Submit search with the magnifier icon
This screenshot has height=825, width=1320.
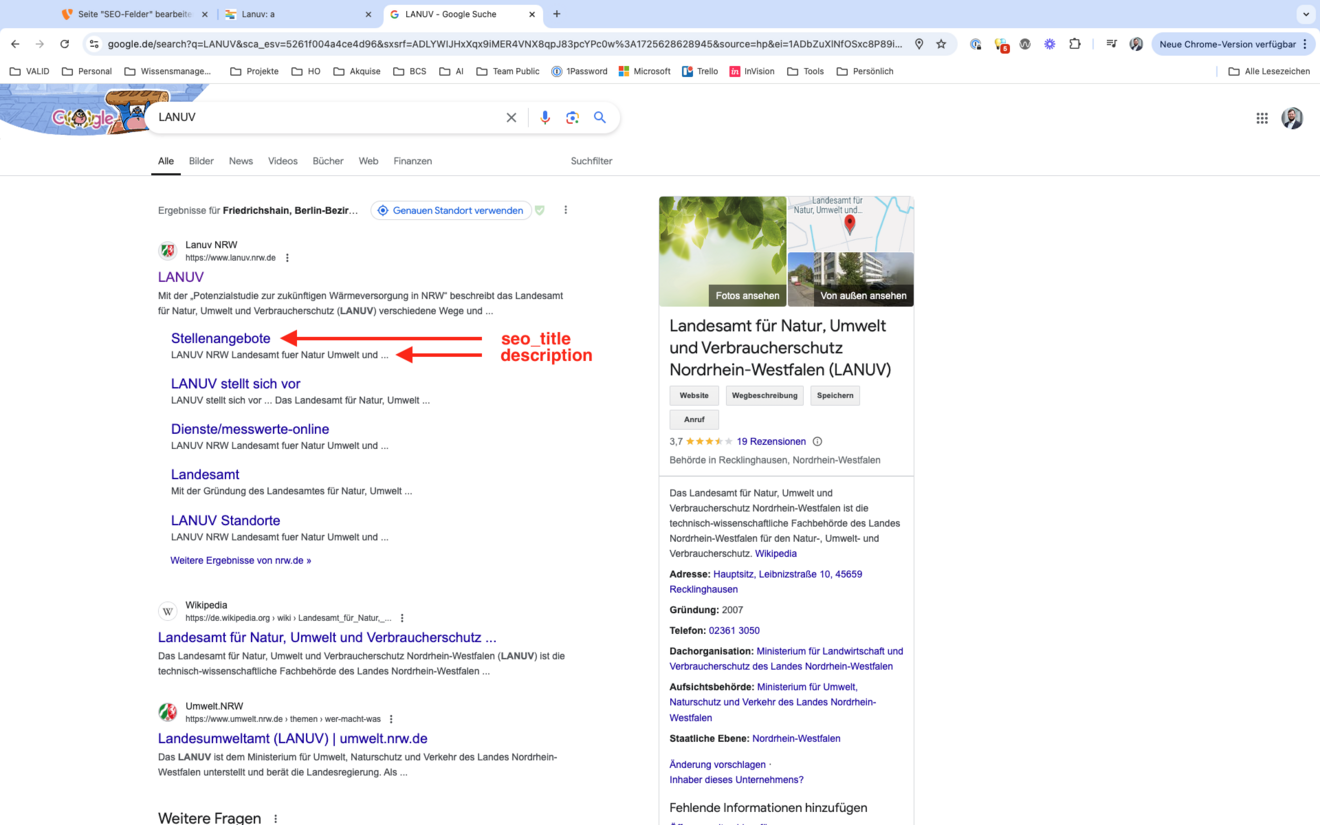tap(600, 117)
